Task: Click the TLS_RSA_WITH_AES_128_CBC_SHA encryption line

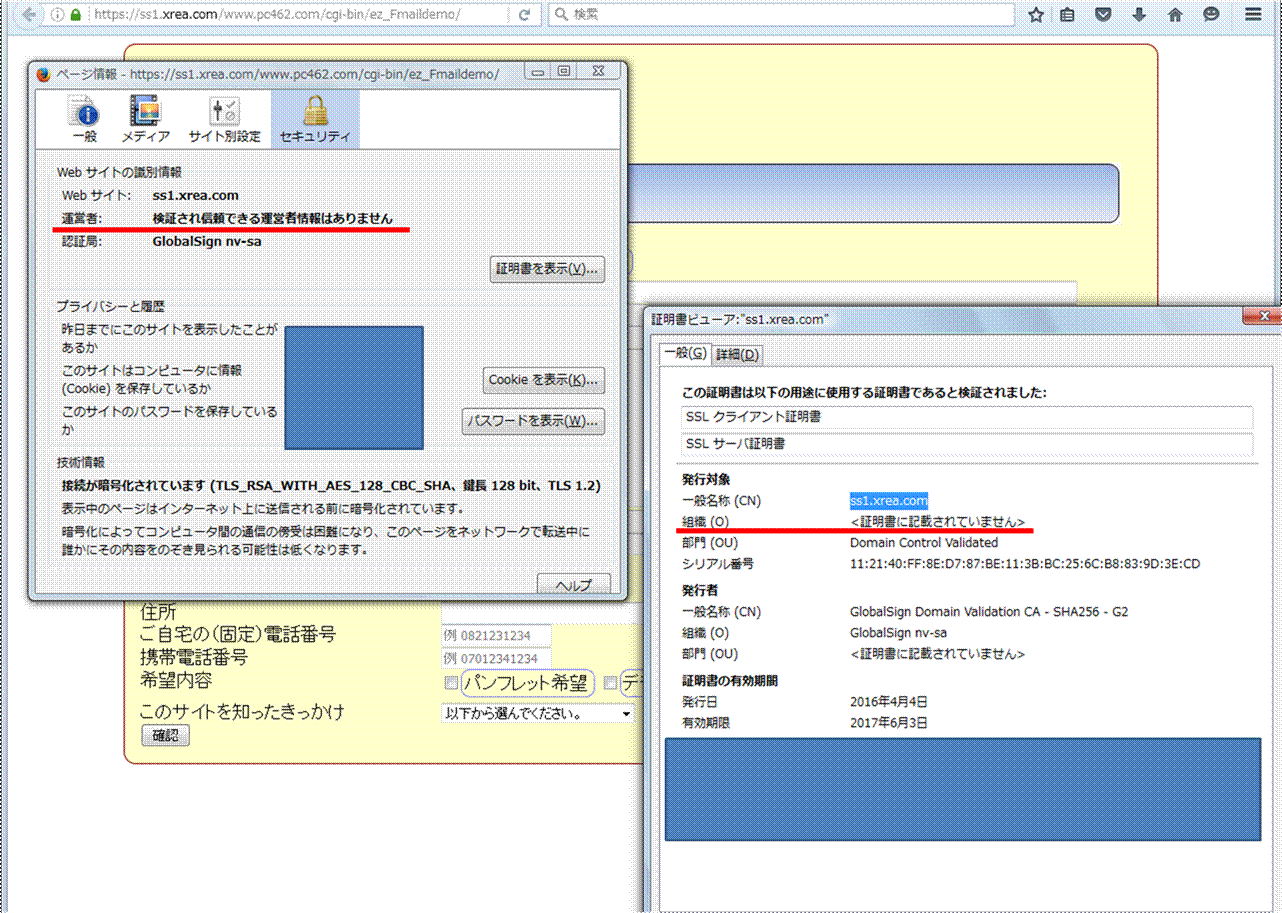Action: pyautogui.click(x=330, y=485)
